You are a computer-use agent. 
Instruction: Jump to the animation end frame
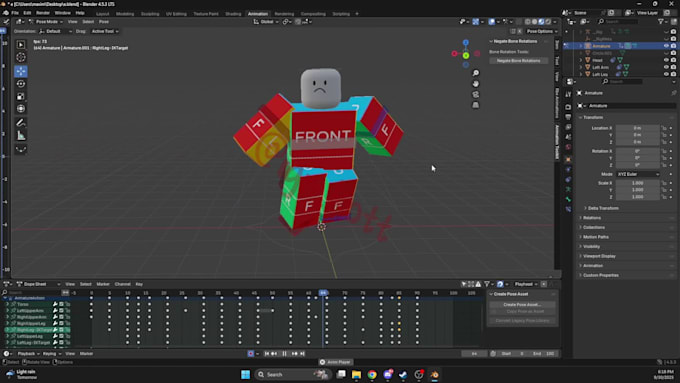pos(302,354)
